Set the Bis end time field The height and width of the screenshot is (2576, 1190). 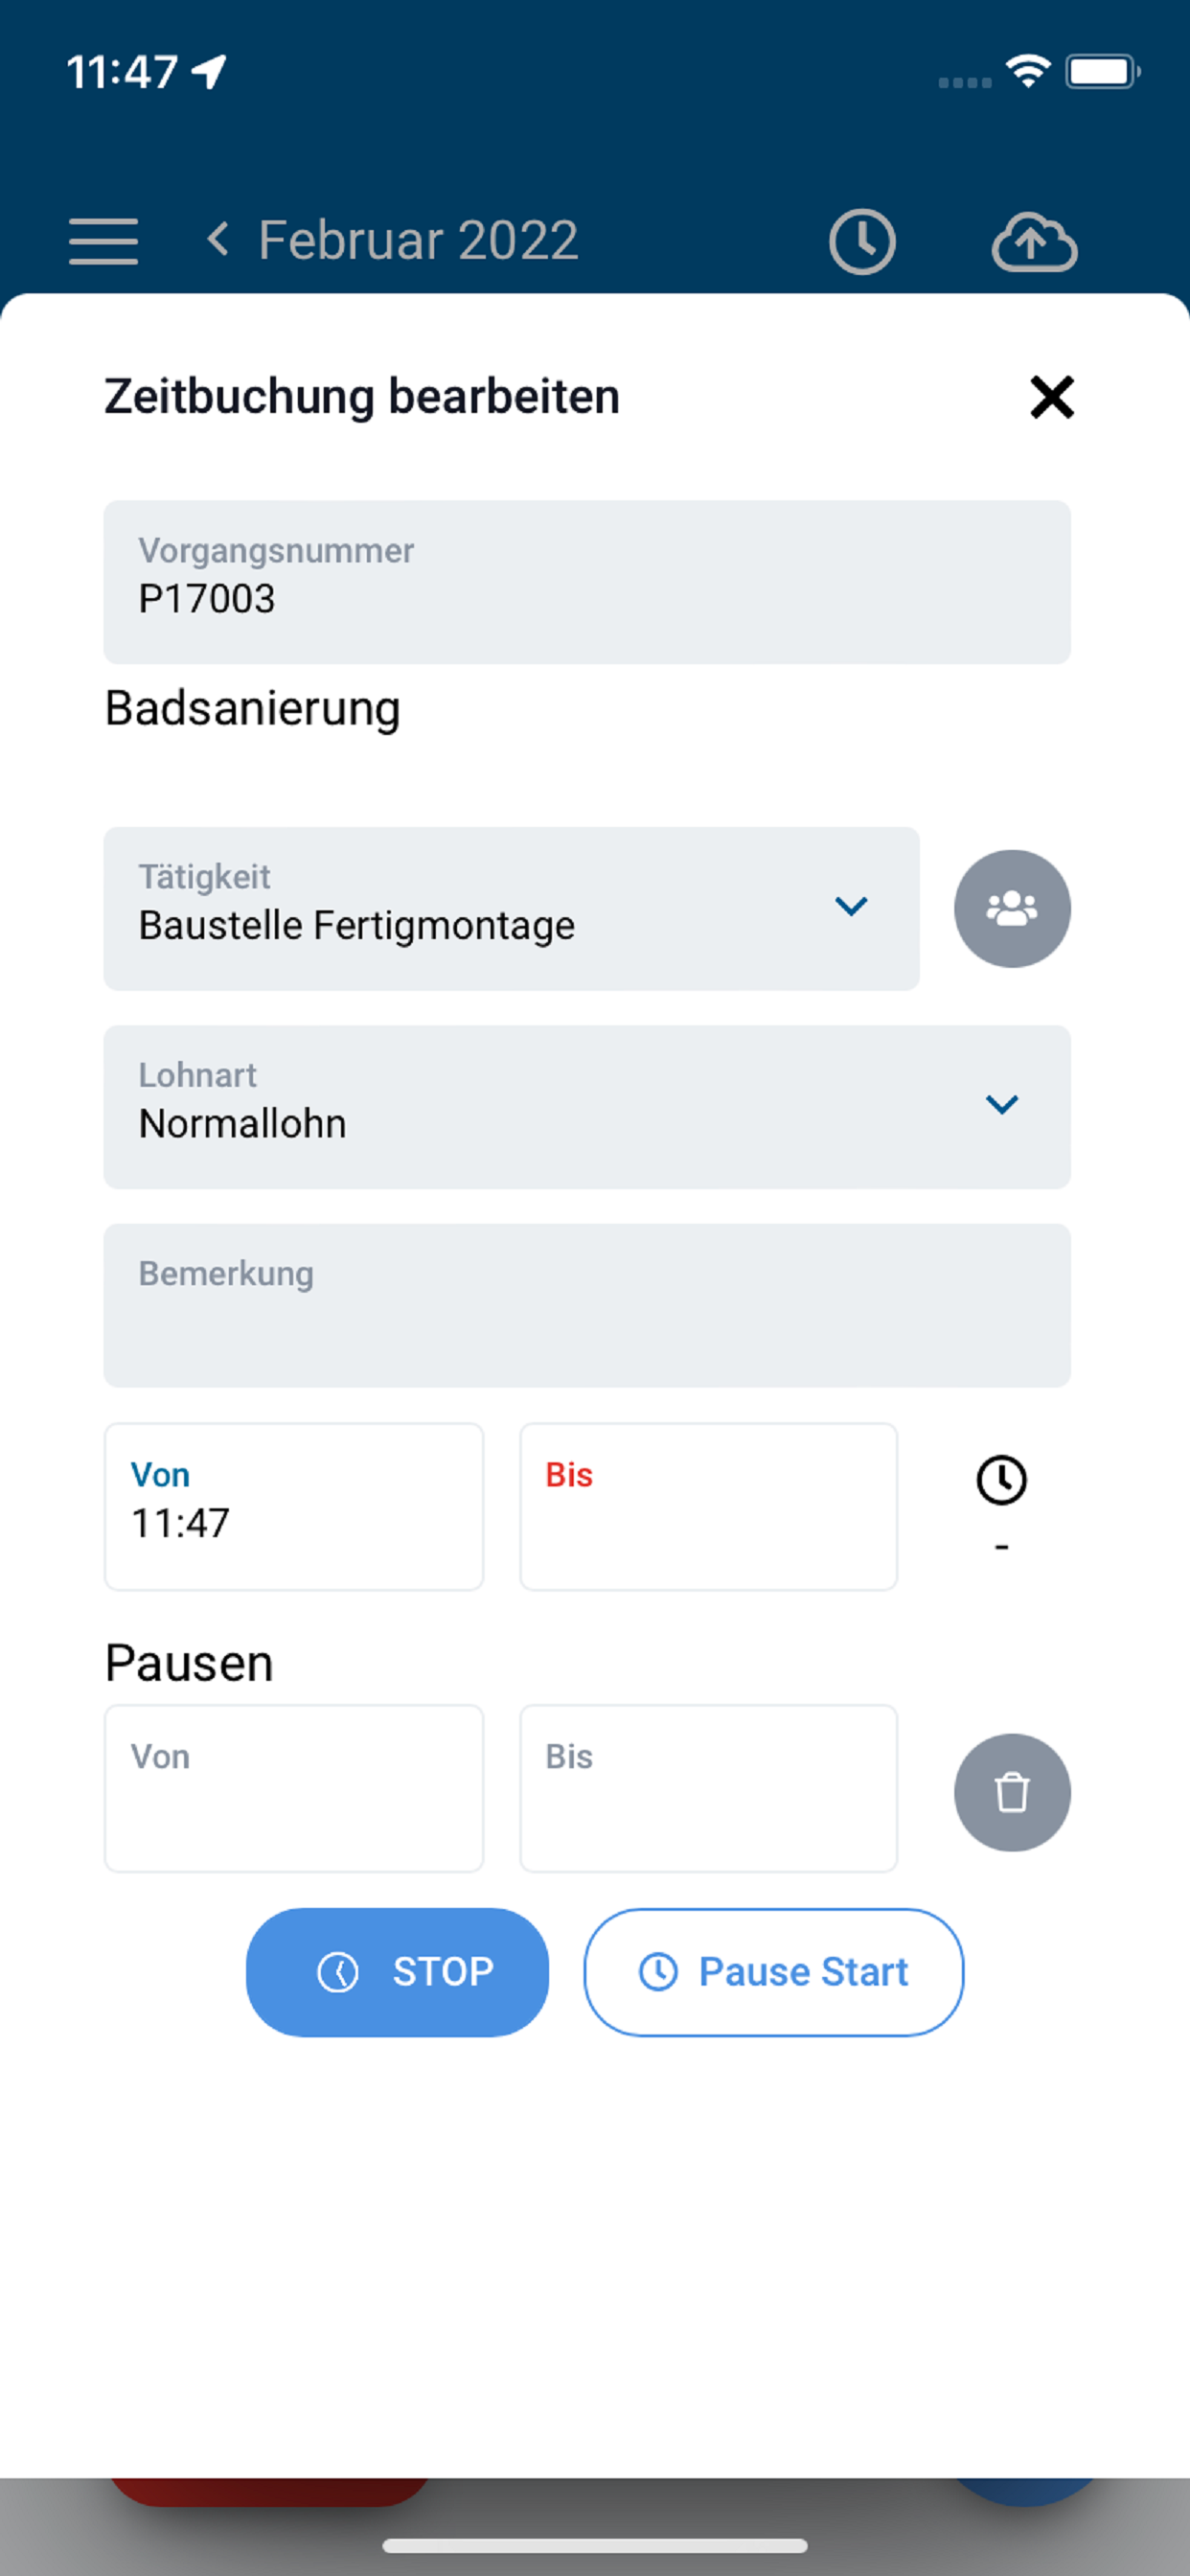click(708, 1506)
